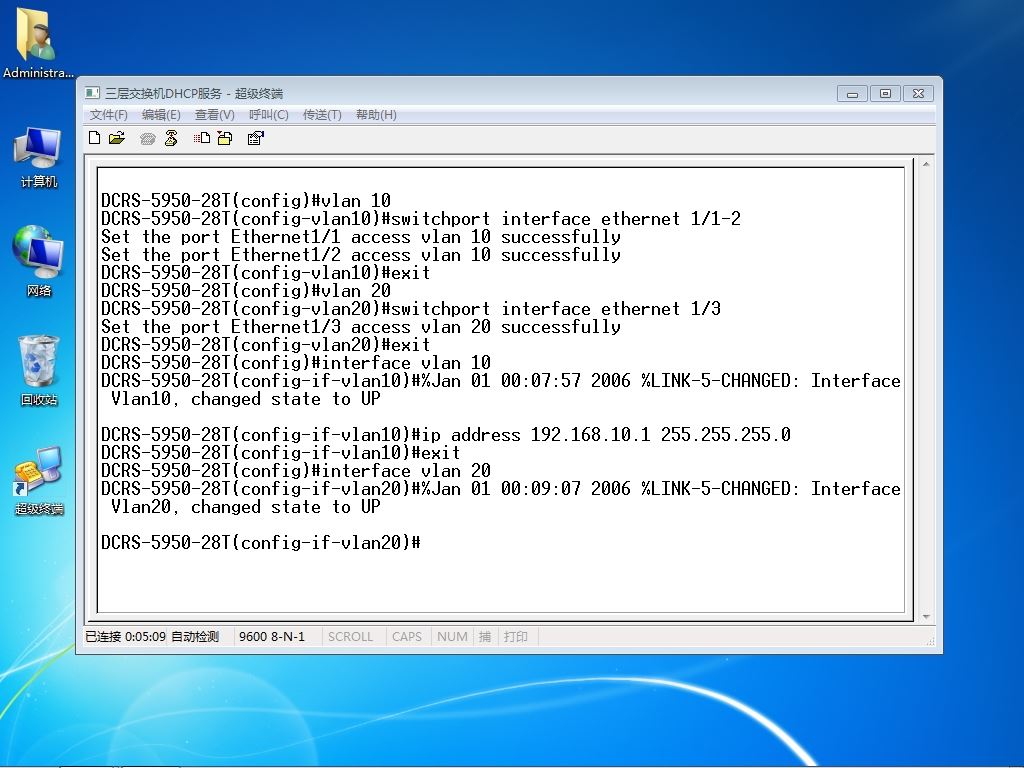Select the Administrator folder desktop icon

38,43
